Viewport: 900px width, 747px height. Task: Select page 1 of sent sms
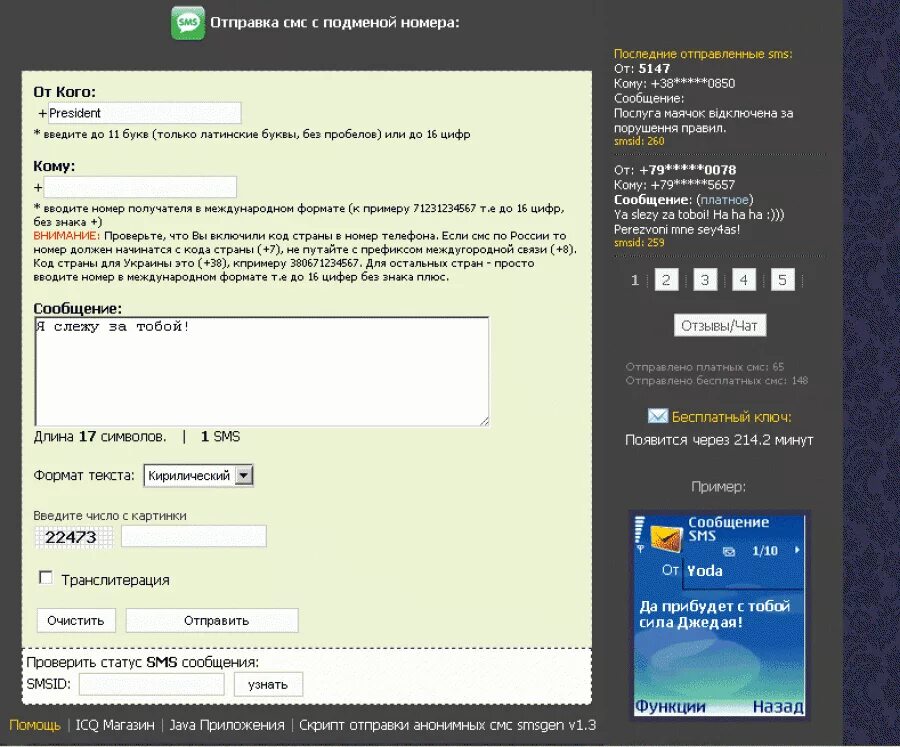pos(635,280)
